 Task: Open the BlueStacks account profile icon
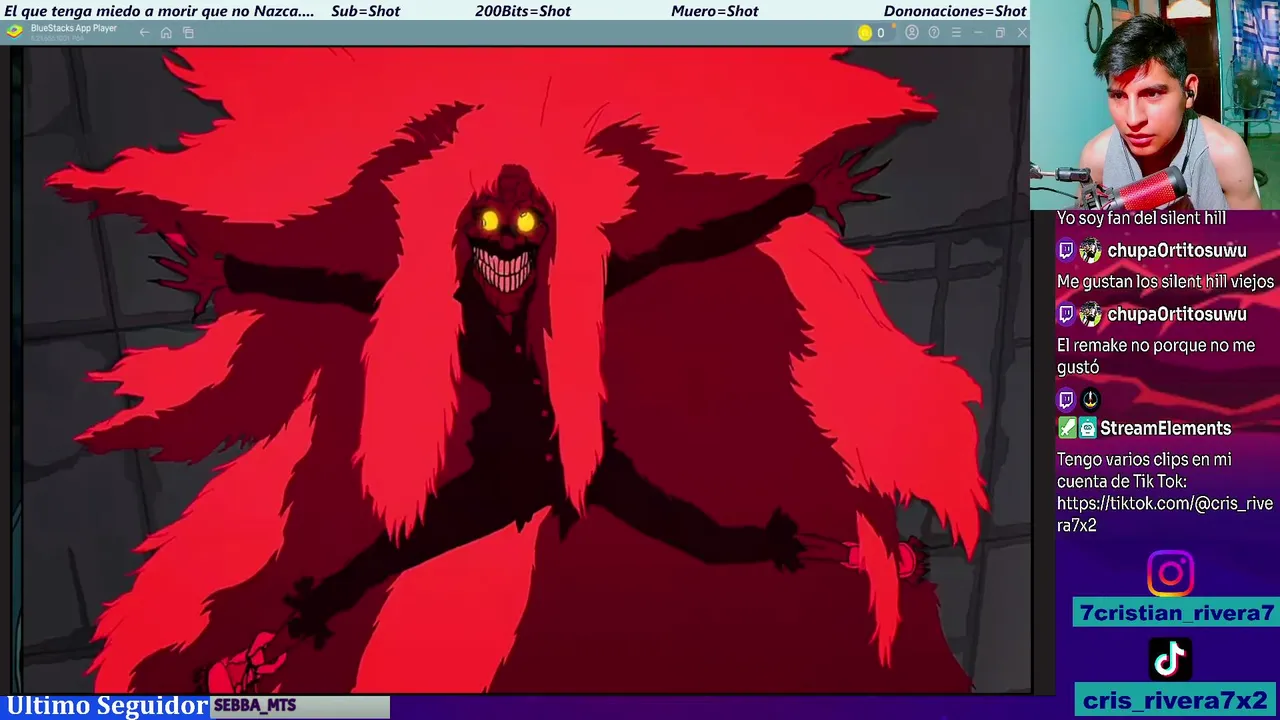[x=912, y=33]
